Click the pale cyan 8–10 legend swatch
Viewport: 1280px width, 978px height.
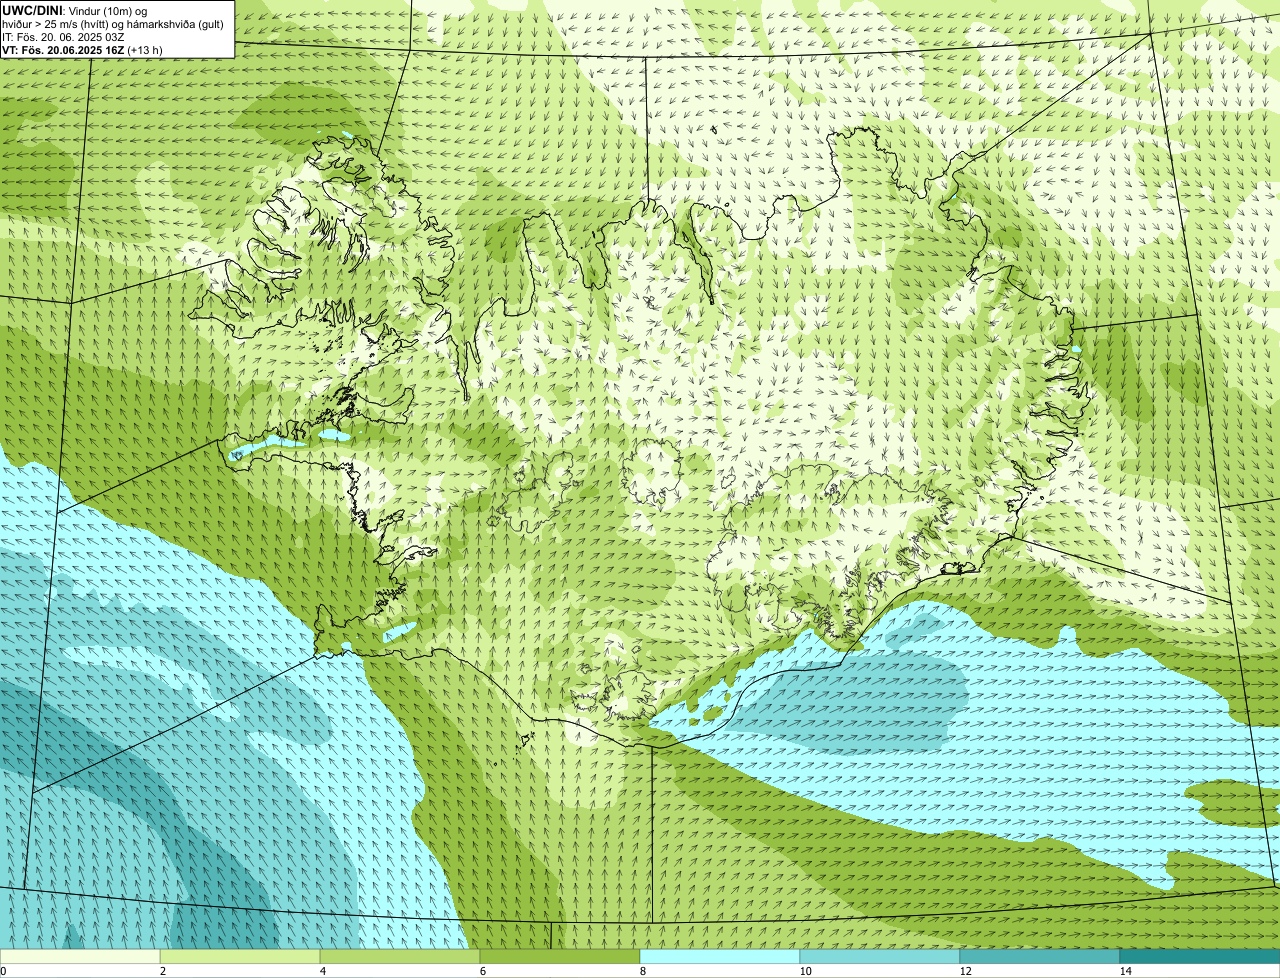pos(720,956)
